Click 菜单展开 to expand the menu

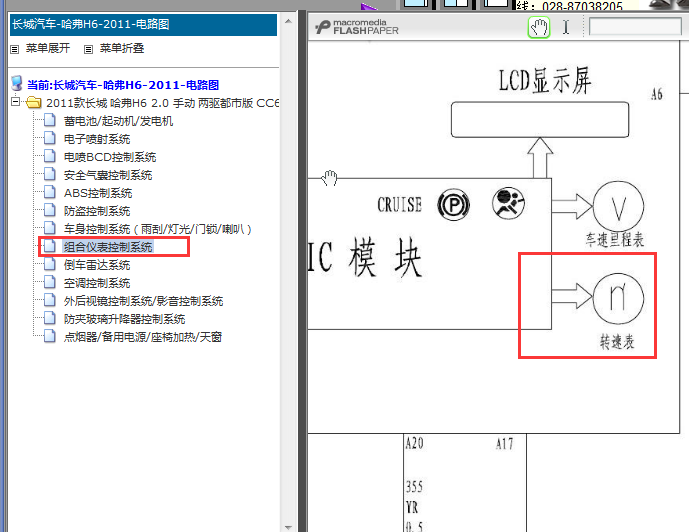click(47, 48)
